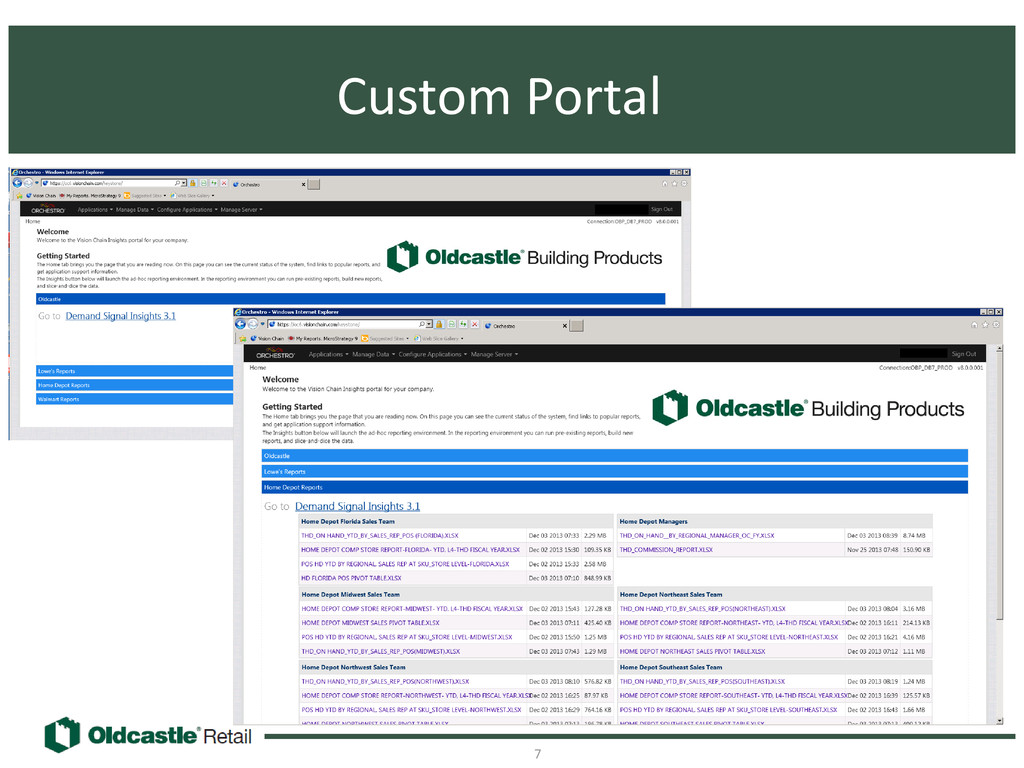This screenshot has height=768, width=1024.
Task: Expand Home Depot Reports bar in rear window
Action: coord(135,385)
